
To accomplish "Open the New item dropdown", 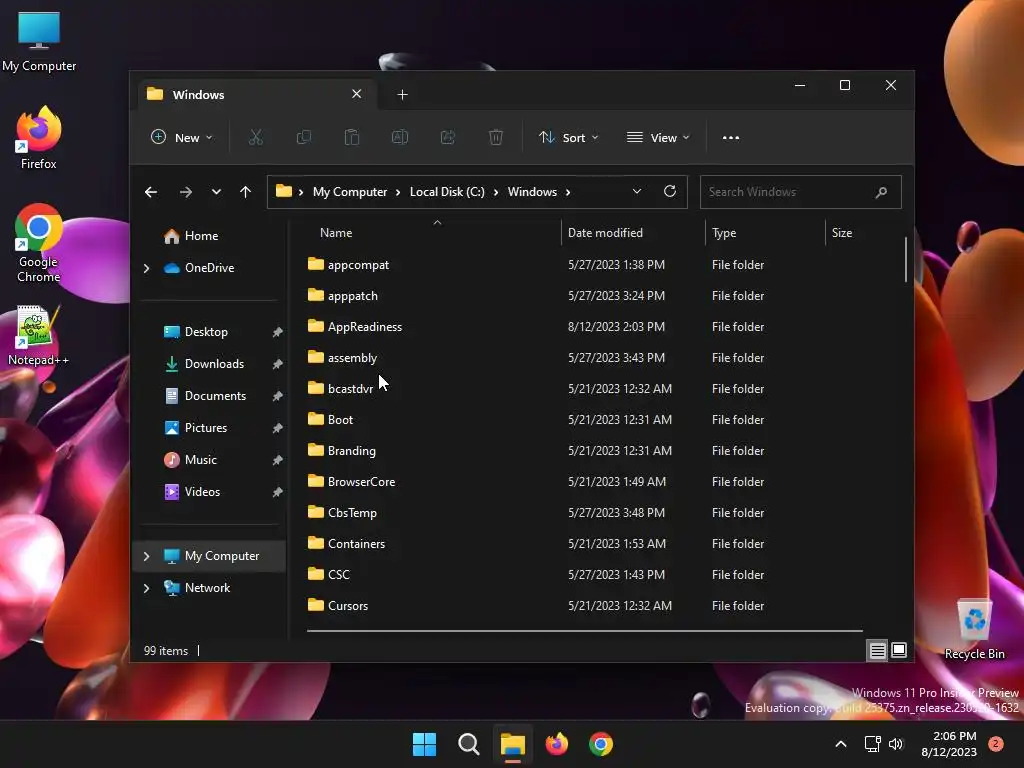I will point(182,137).
